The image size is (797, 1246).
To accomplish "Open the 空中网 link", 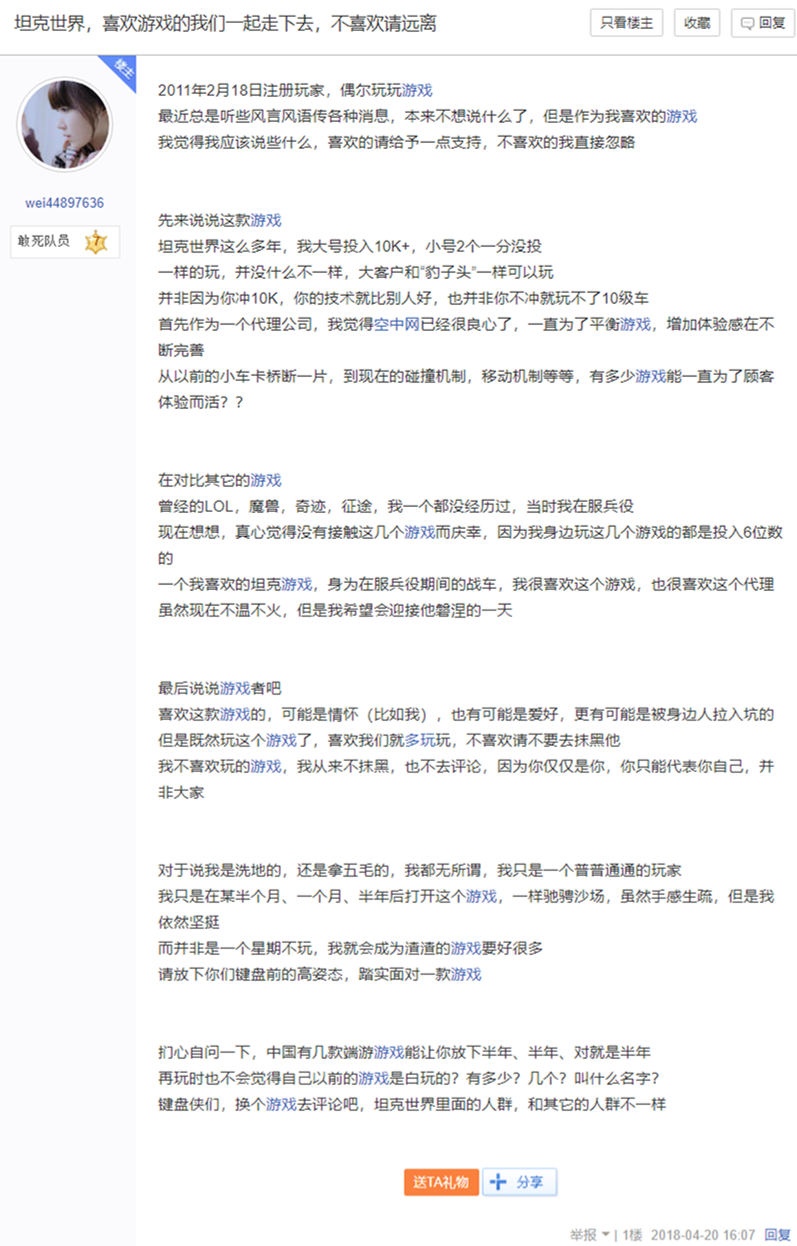I will tap(395, 324).
